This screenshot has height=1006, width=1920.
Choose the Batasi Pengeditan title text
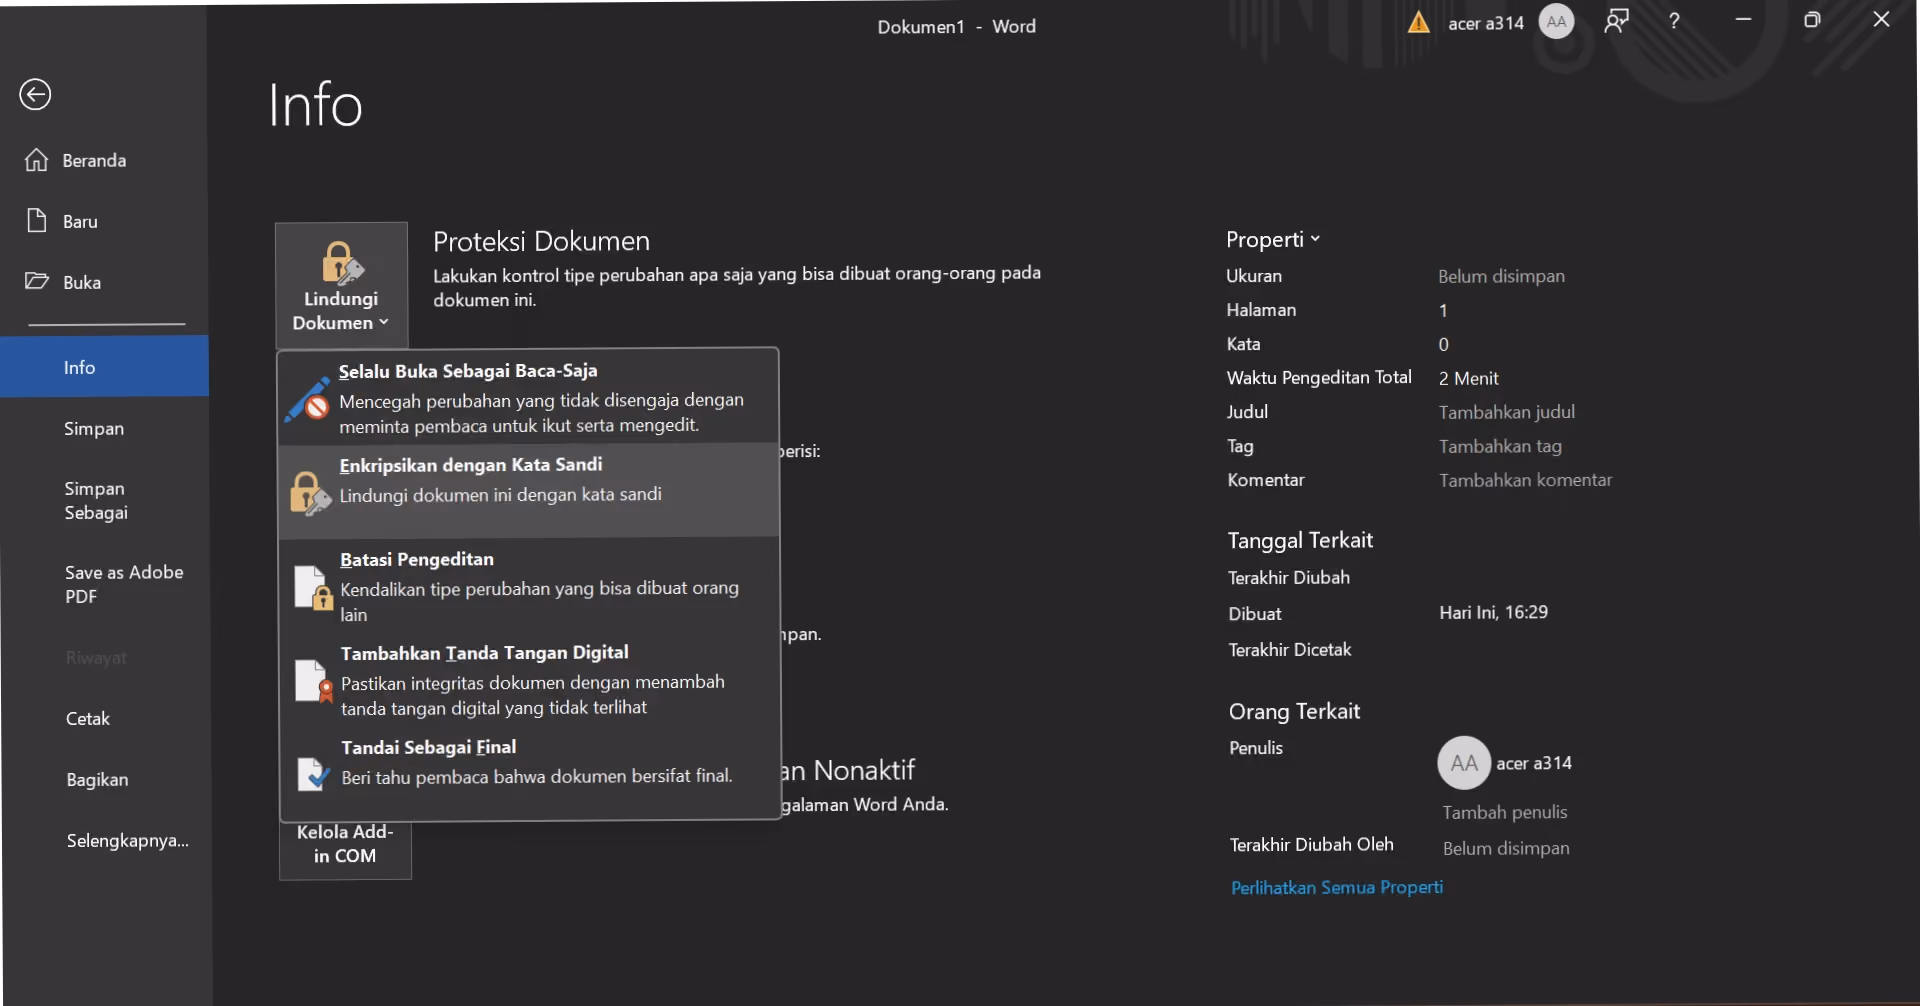click(x=417, y=559)
